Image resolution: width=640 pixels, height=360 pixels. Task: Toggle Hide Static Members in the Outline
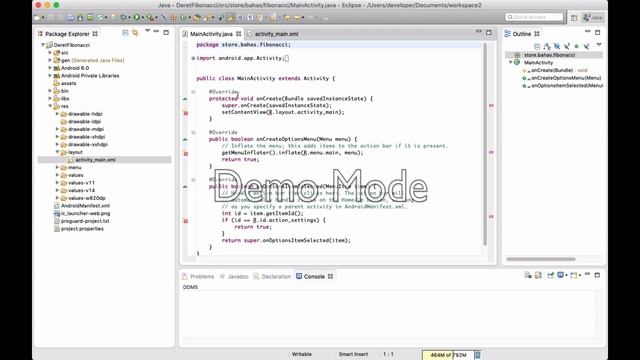[567, 47]
